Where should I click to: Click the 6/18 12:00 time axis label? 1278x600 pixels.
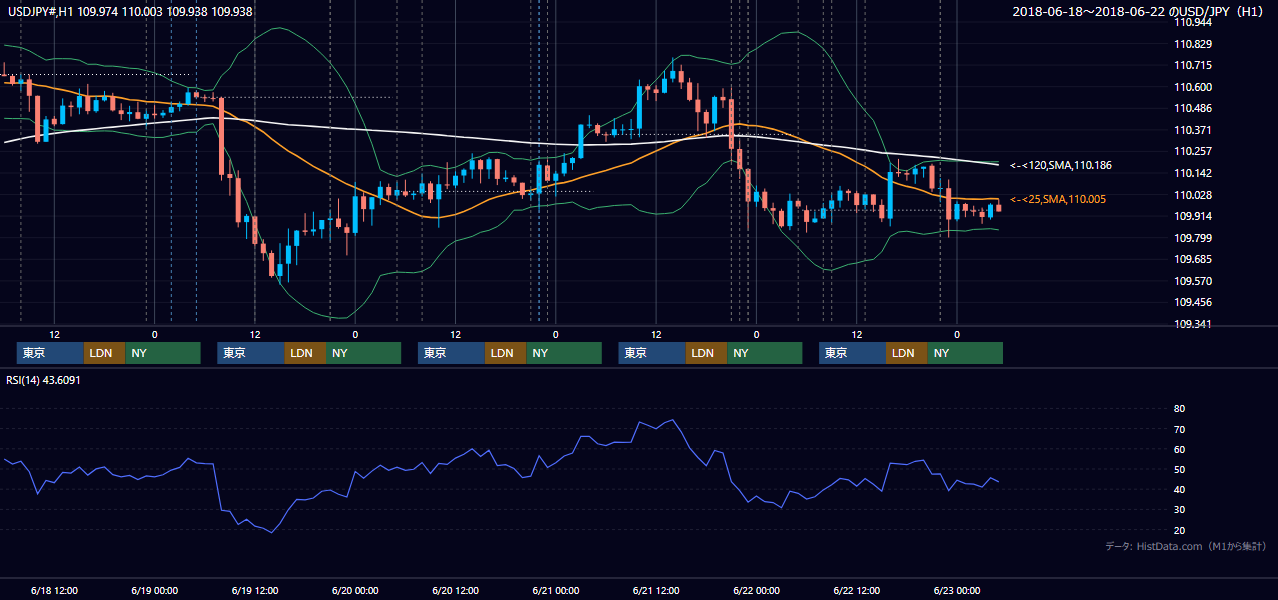coord(54,590)
